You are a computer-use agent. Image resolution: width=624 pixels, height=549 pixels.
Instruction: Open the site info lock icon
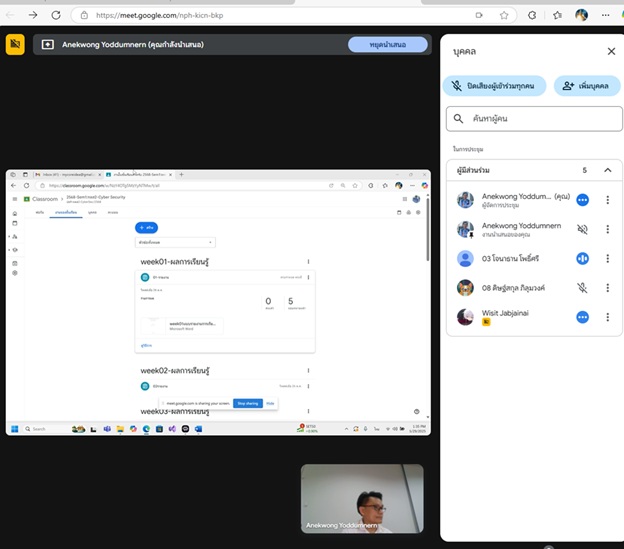tap(84, 15)
